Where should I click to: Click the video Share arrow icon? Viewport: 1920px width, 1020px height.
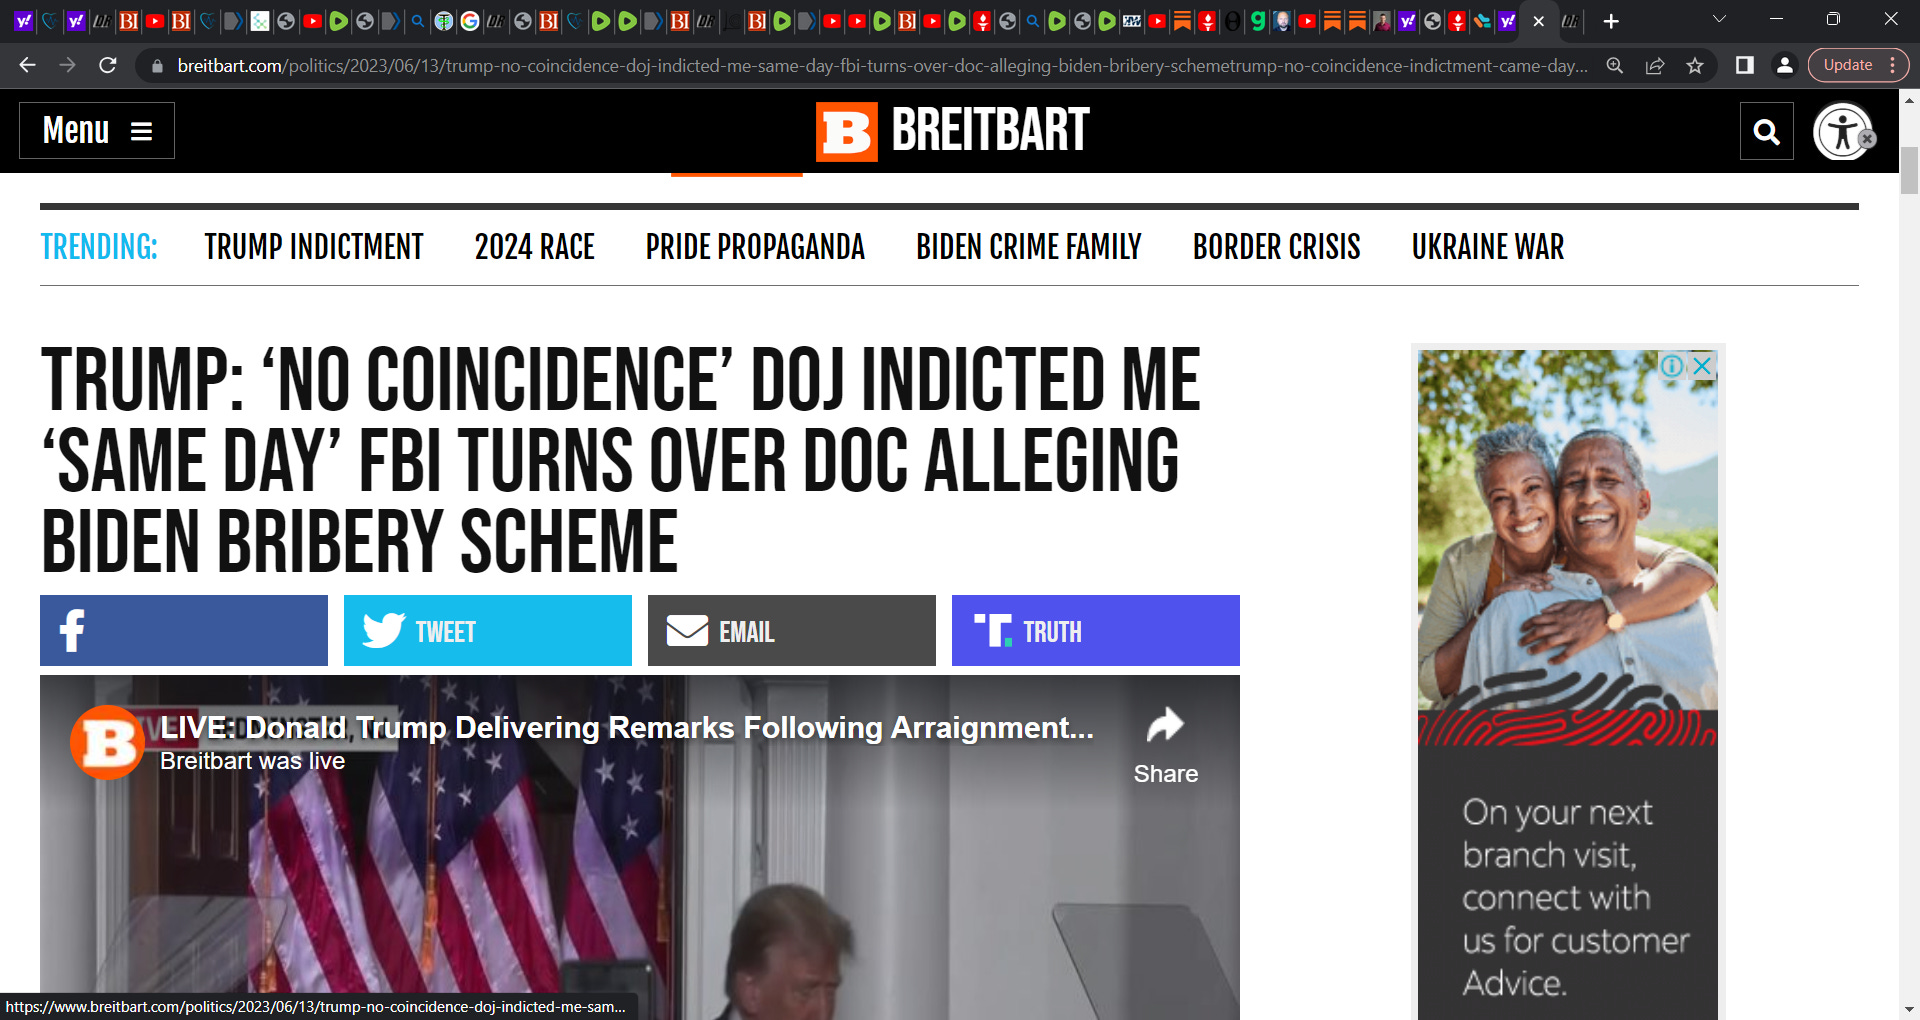tap(1165, 725)
